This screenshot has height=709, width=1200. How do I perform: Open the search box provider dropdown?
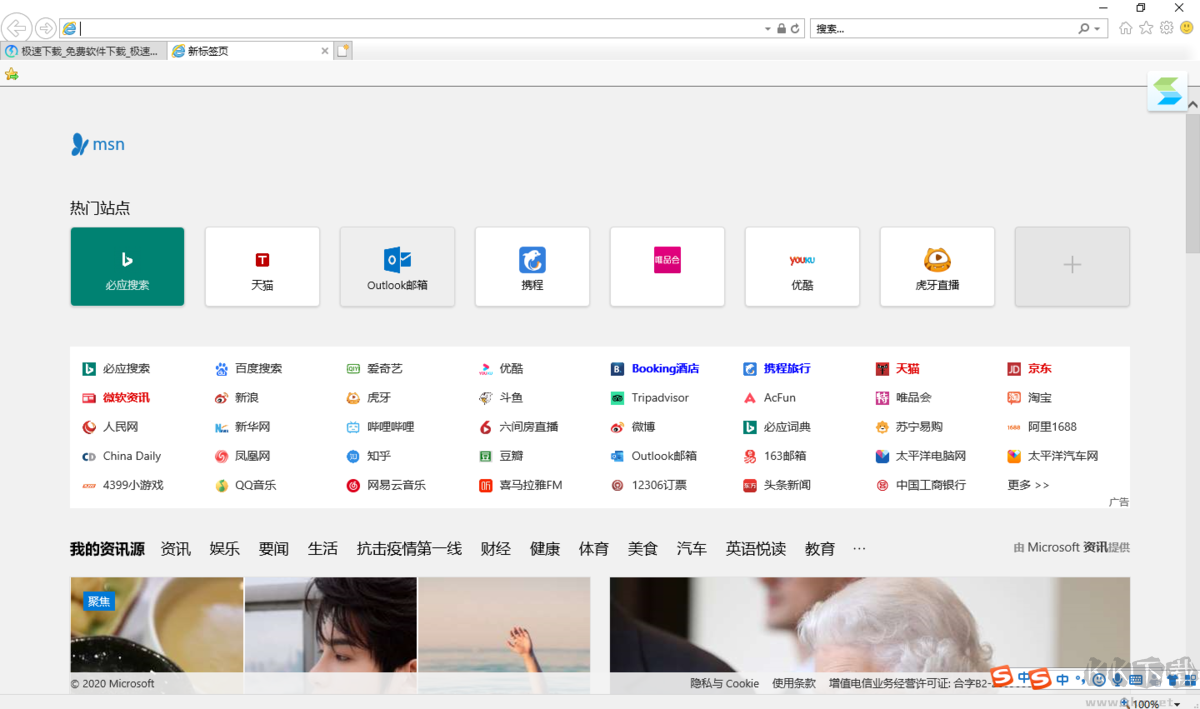coord(1096,28)
